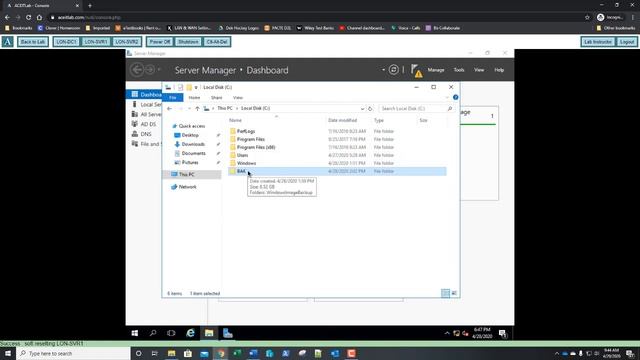
Task: Select Local Server in Server Manager sidebar
Action: click(147, 104)
